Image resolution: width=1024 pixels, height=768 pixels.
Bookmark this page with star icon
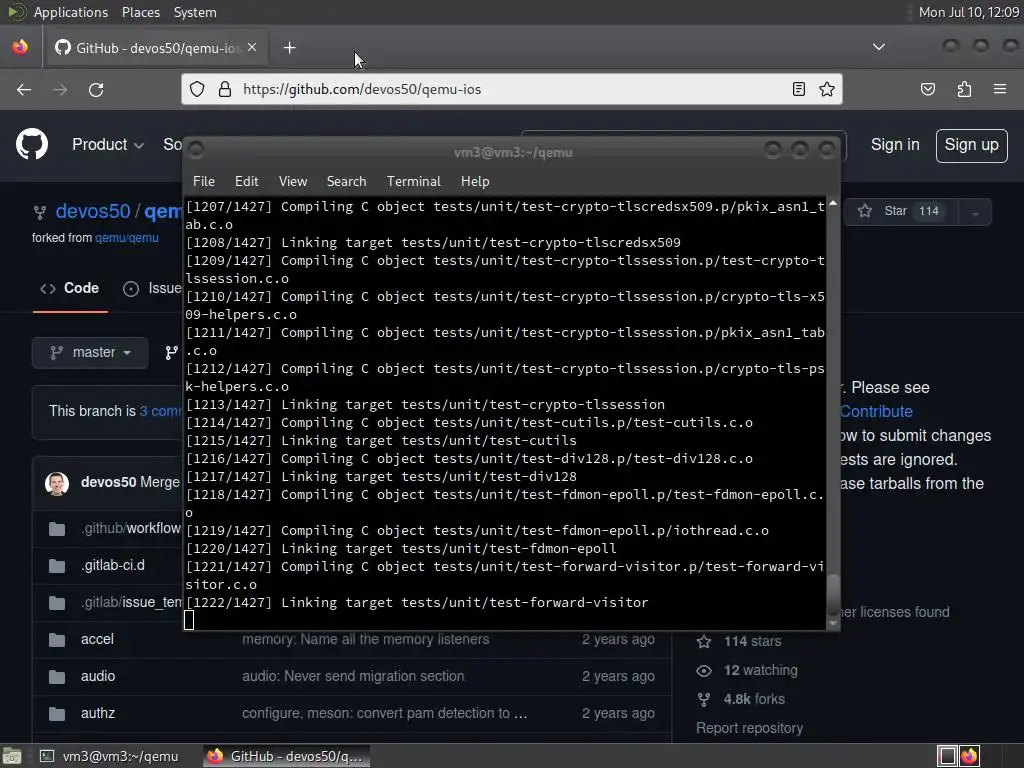point(827,89)
